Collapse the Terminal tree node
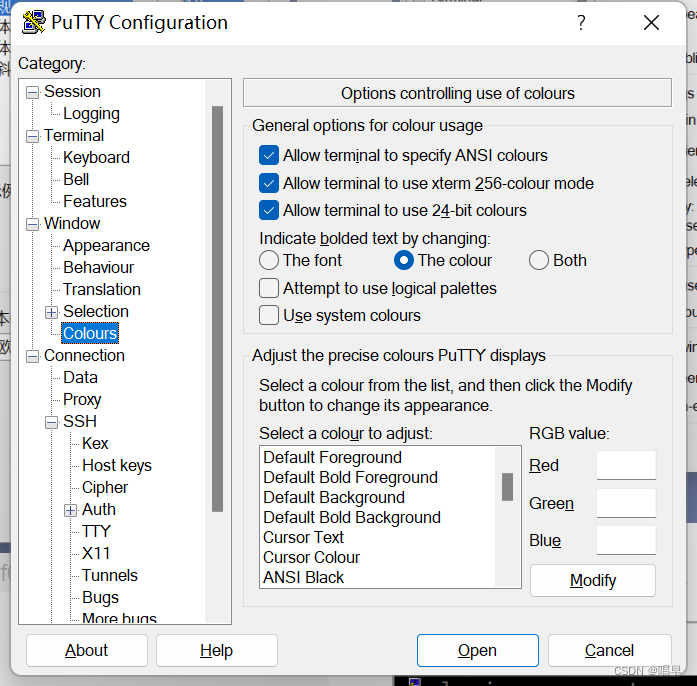 [x=32, y=136]
